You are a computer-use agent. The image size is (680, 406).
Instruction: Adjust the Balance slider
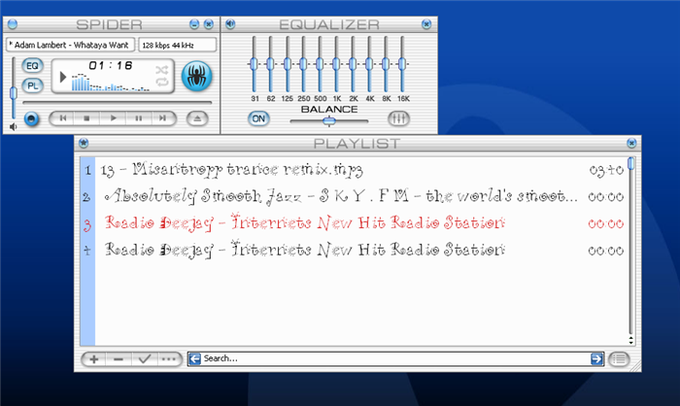(329, 121)
